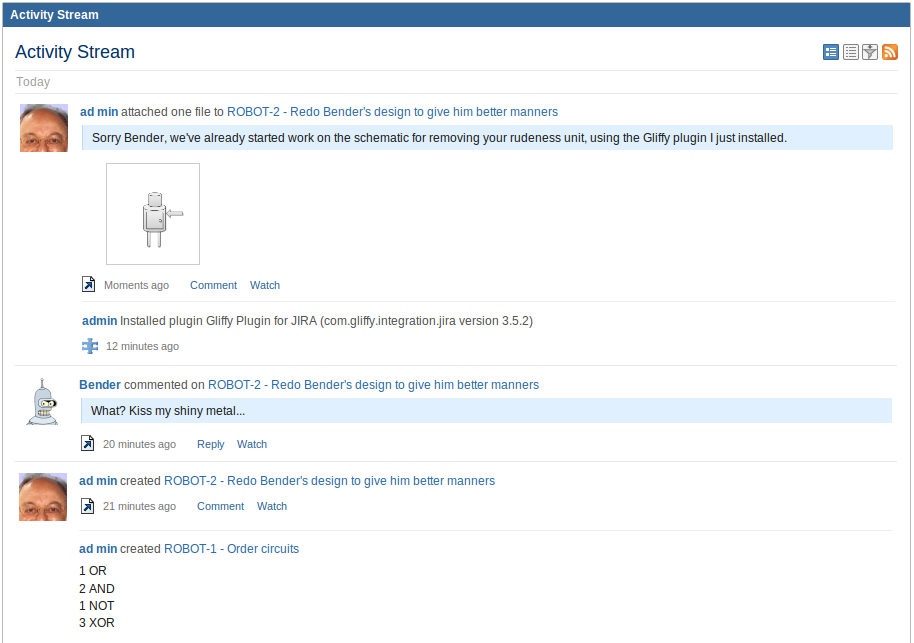This screenshot has height=643, width=914.
Task: Open the ROBOT-1 - Order circuits issue
Action: (x=231, y=549)
